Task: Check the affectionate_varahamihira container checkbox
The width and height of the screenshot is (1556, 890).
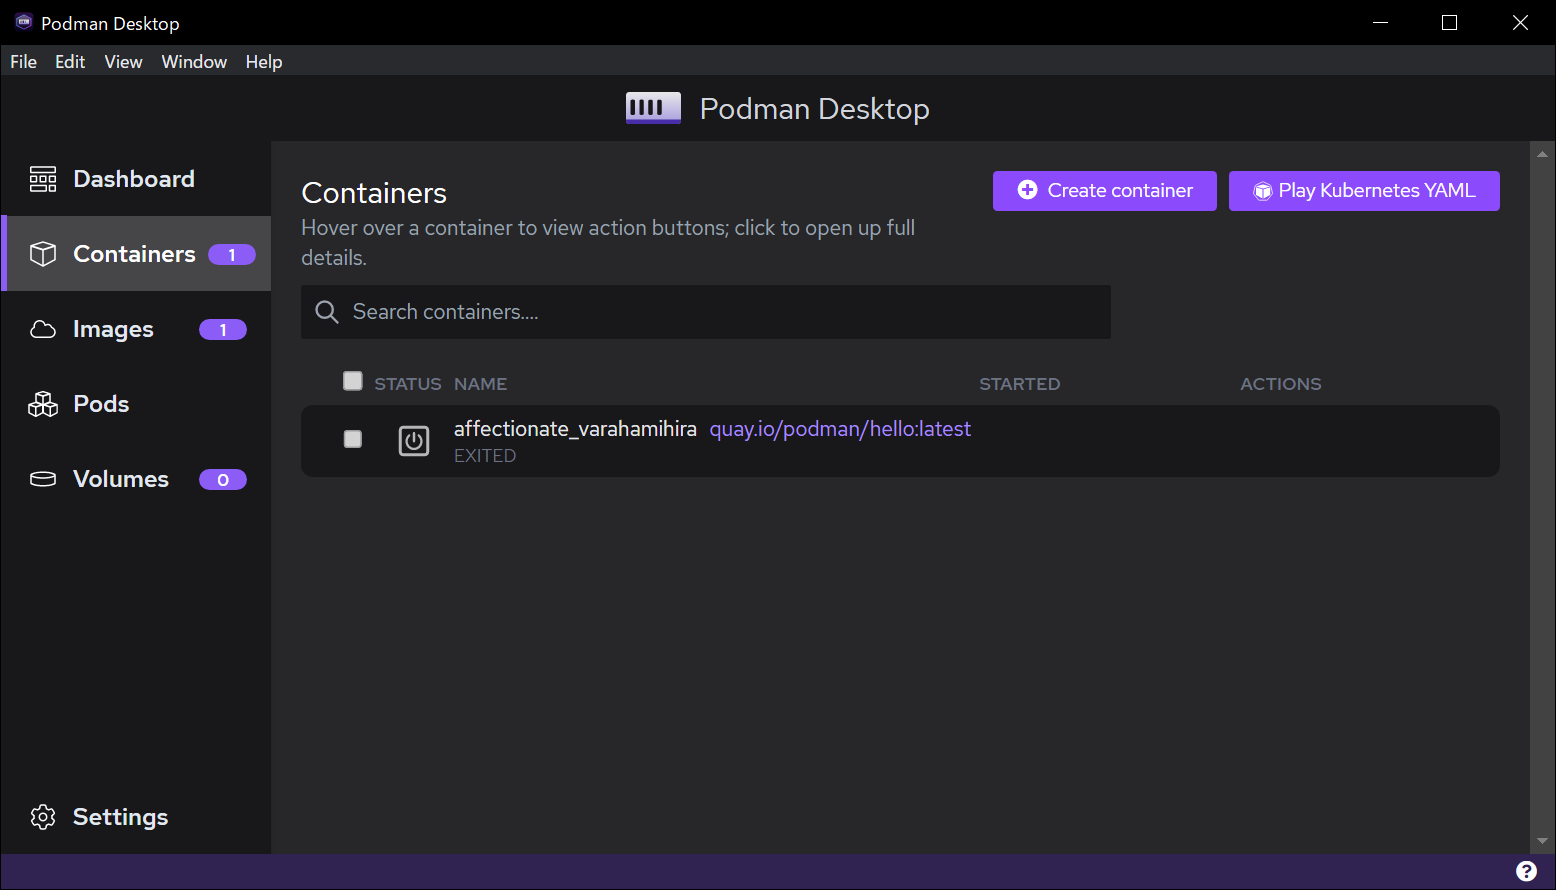Action: point(353,439)
